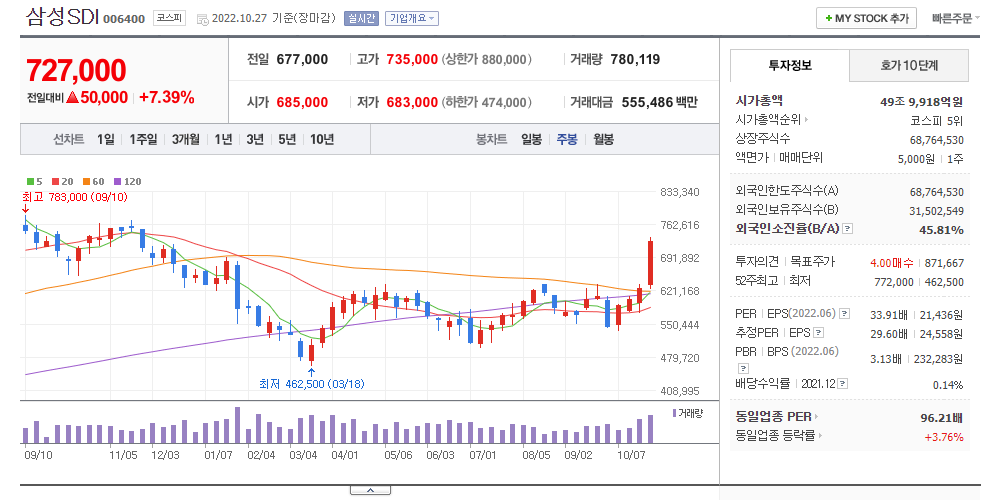This screenshot has width=990, height=500.
Task: Open the help icon next to PER EPS(2022.06)
Action: pos(844,314)
